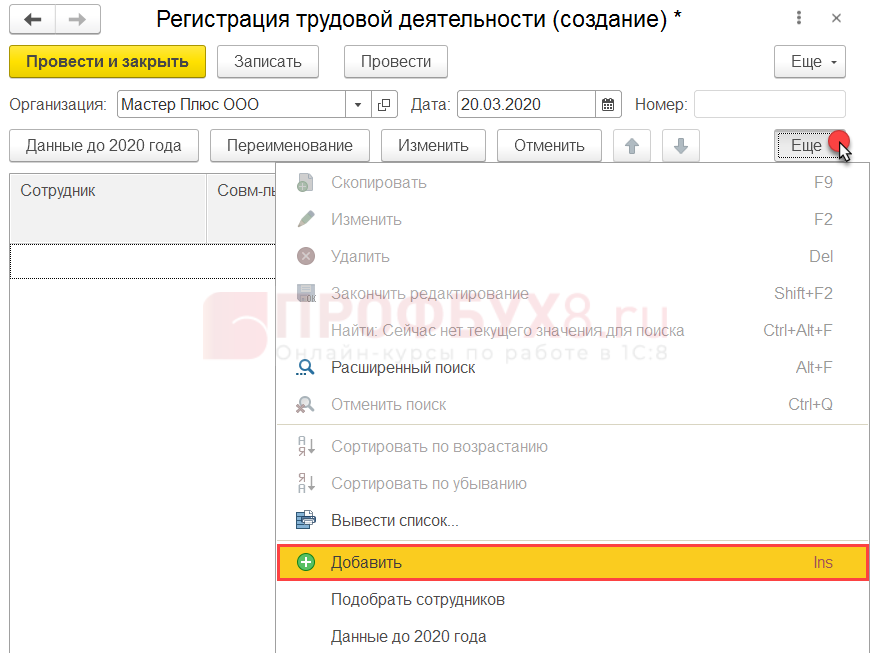Open the calendar picker for Дата
Viewport: 870px width, 653px height.
608,104
